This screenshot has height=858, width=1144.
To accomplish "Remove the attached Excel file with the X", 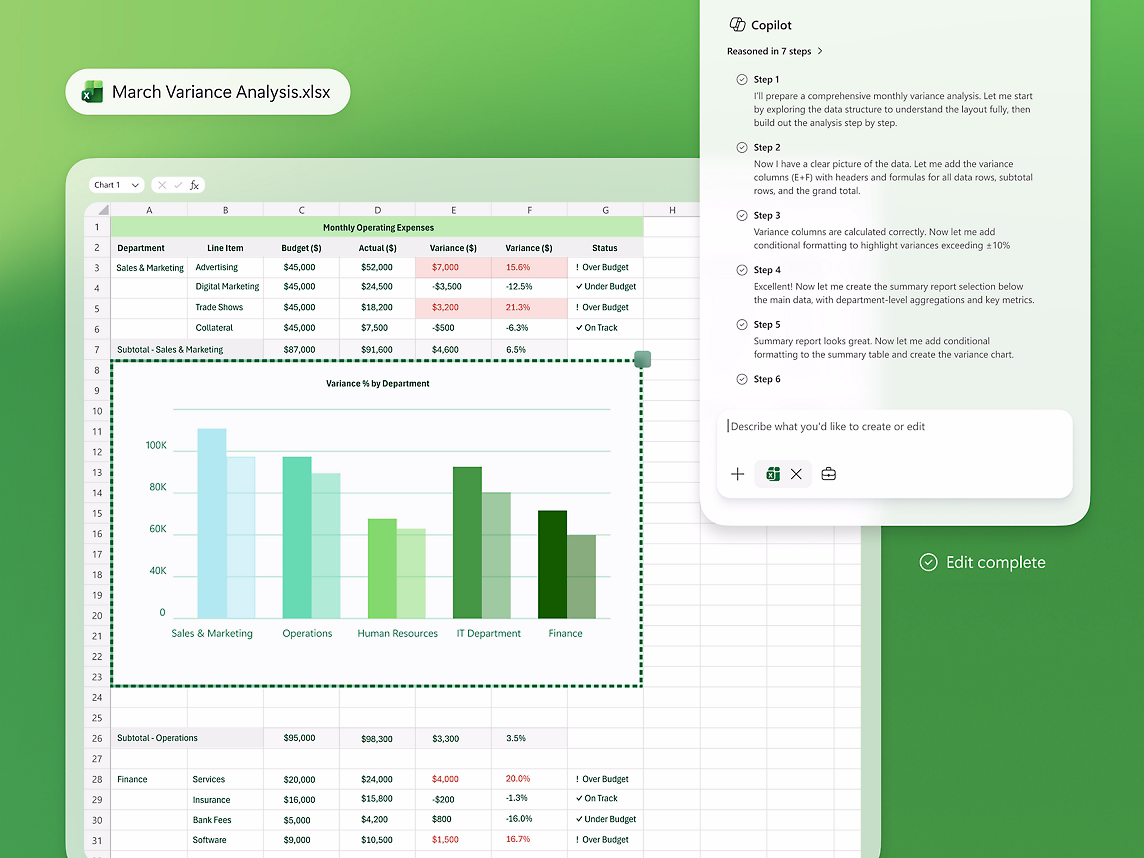I will pos(796,474).
